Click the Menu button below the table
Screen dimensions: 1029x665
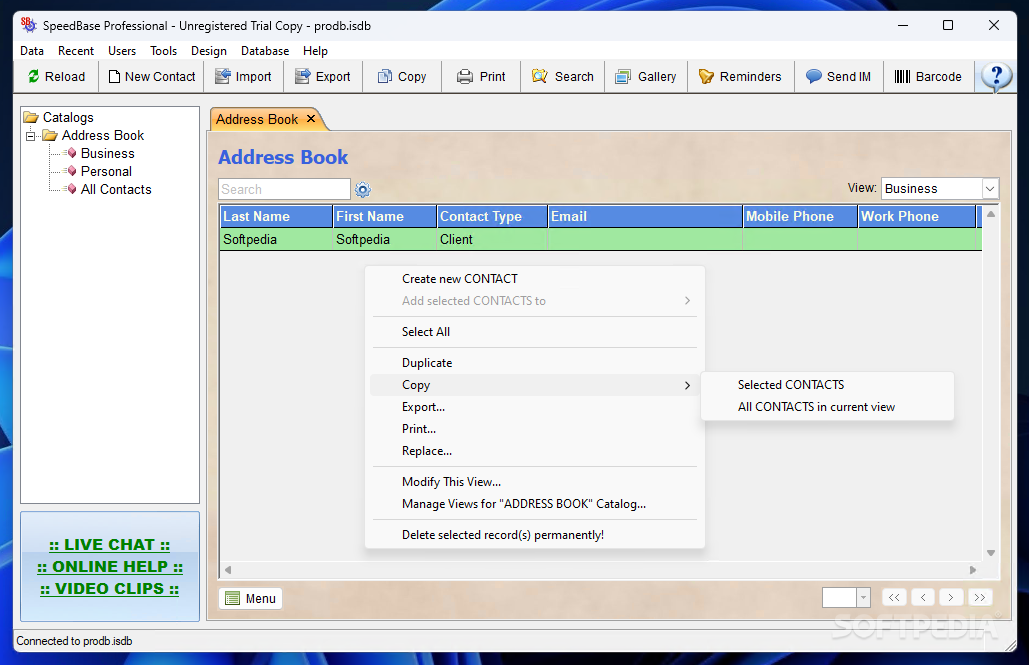point(251,598)
